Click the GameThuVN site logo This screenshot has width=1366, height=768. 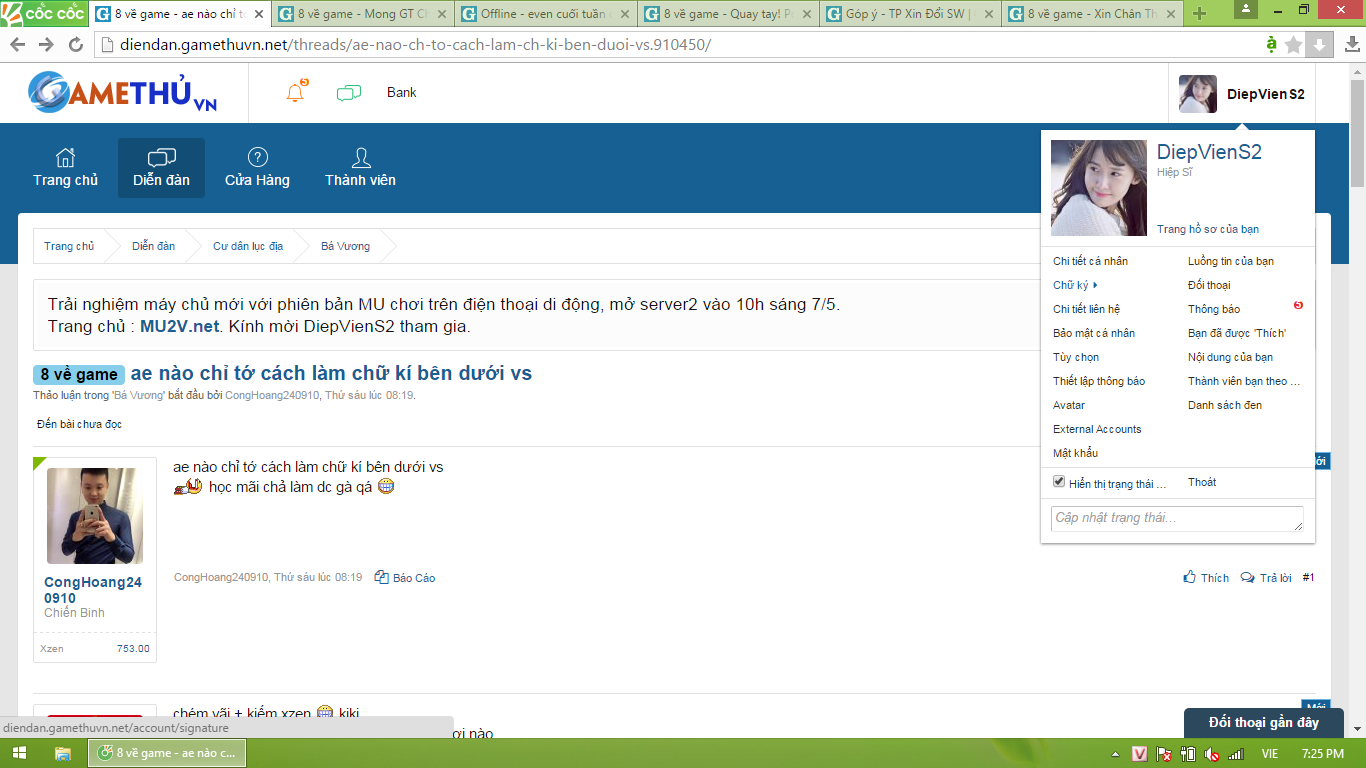point(122,92)
